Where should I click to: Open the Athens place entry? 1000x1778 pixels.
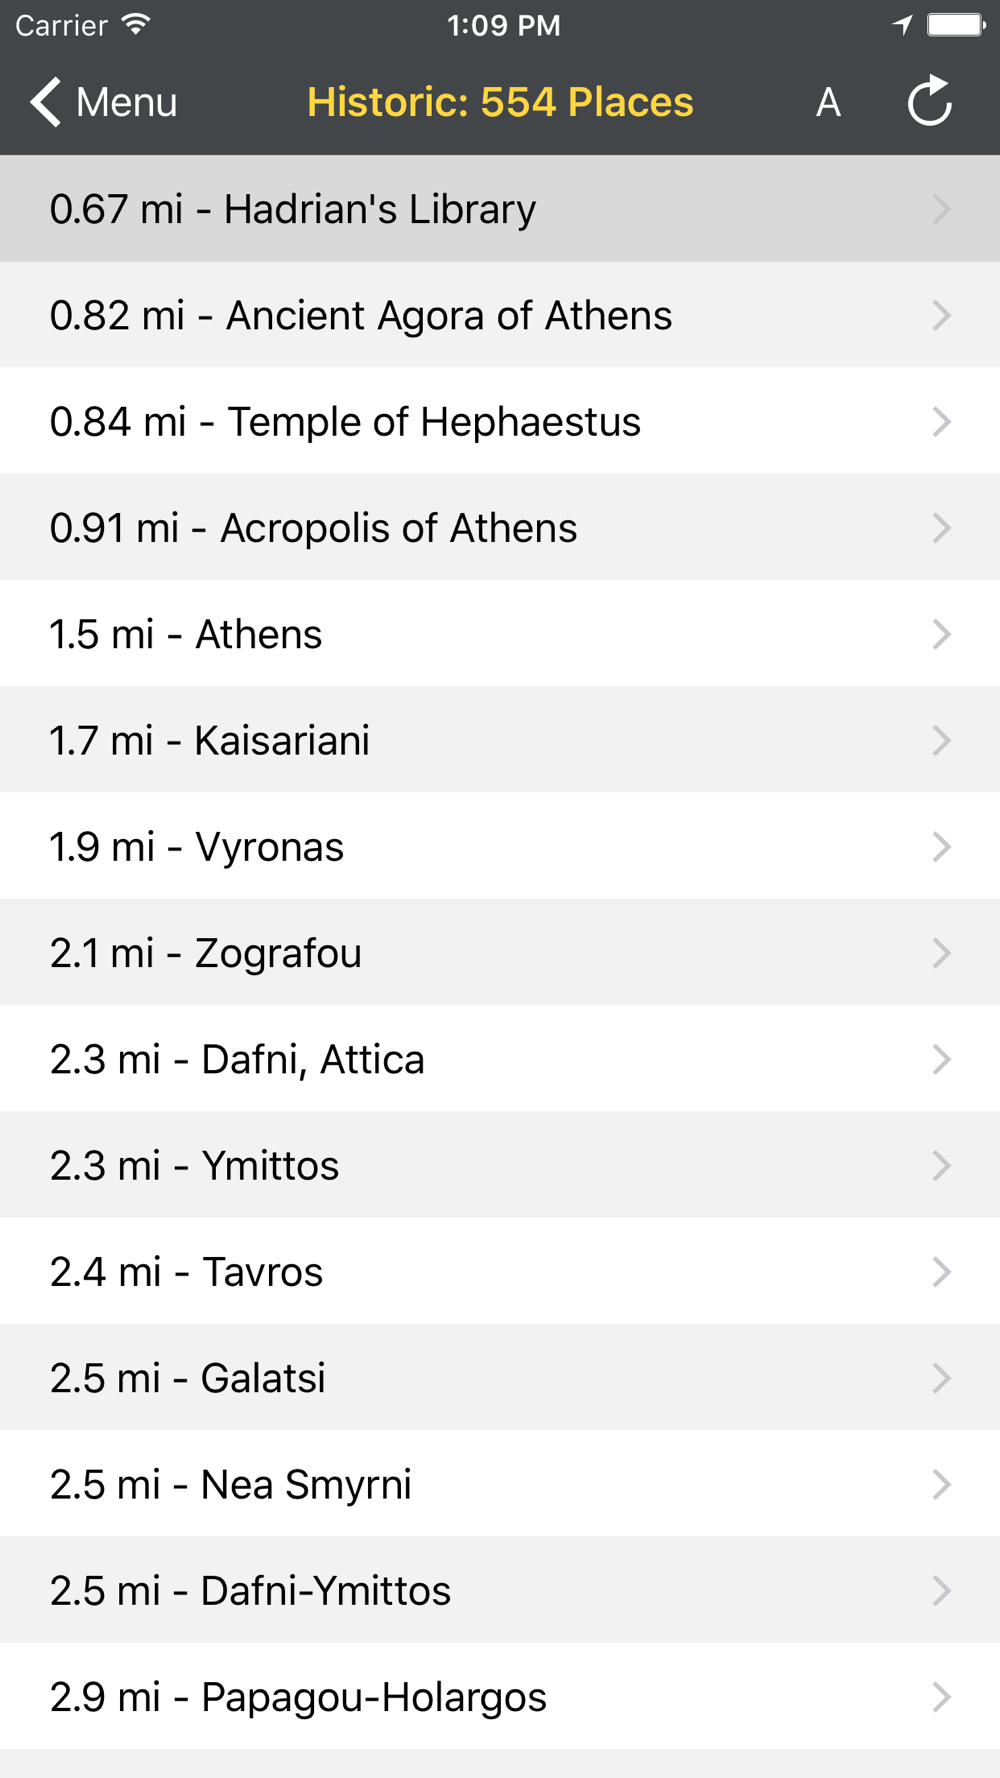(x=500, y=634)
